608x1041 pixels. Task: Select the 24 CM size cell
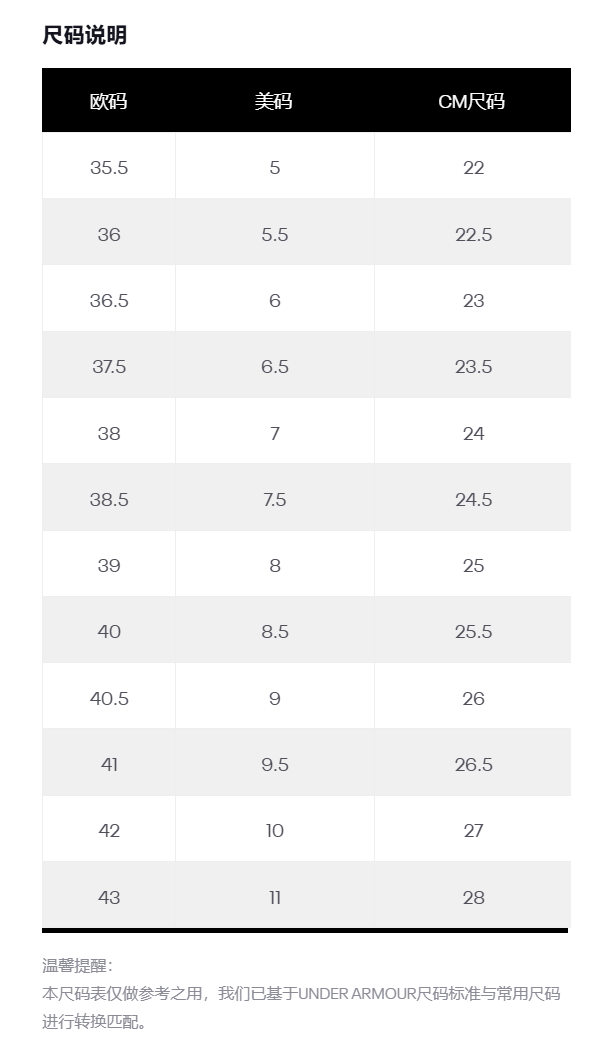(x=473, y=433)
